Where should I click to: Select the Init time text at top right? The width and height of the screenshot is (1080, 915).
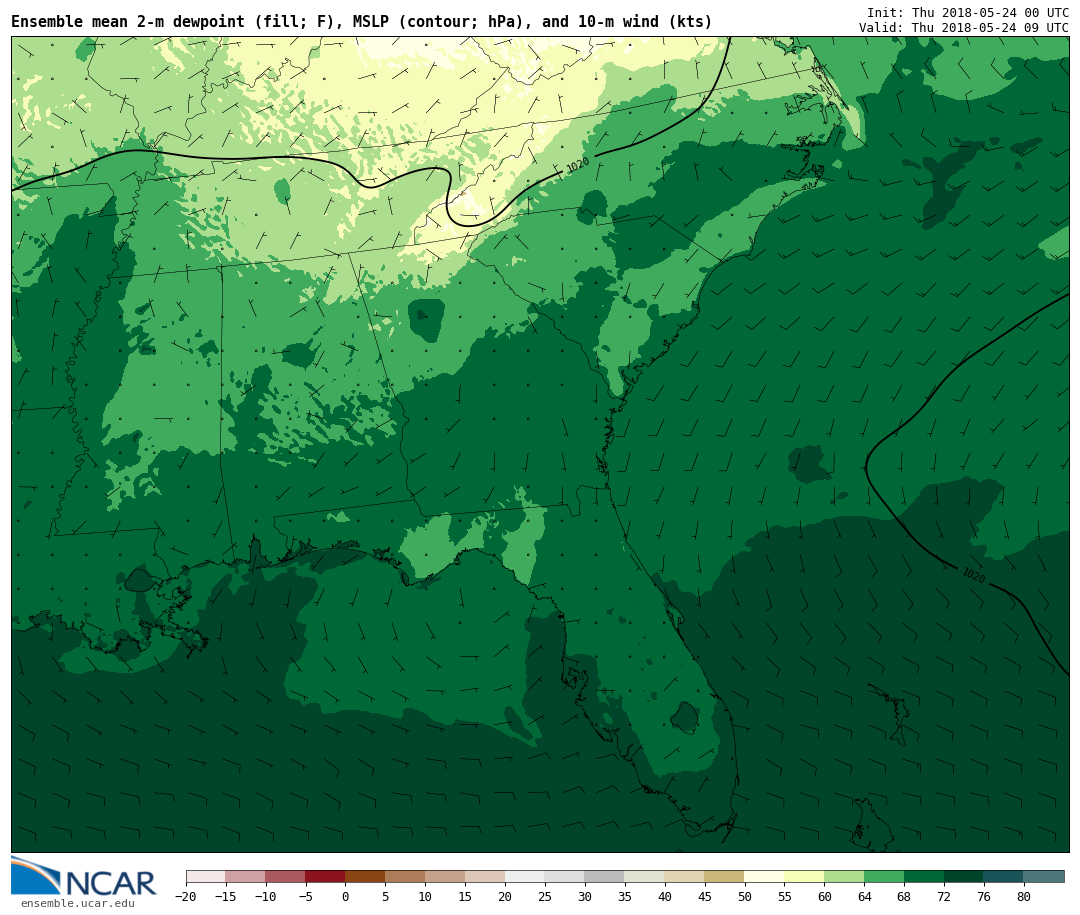[x=967, y=13]
